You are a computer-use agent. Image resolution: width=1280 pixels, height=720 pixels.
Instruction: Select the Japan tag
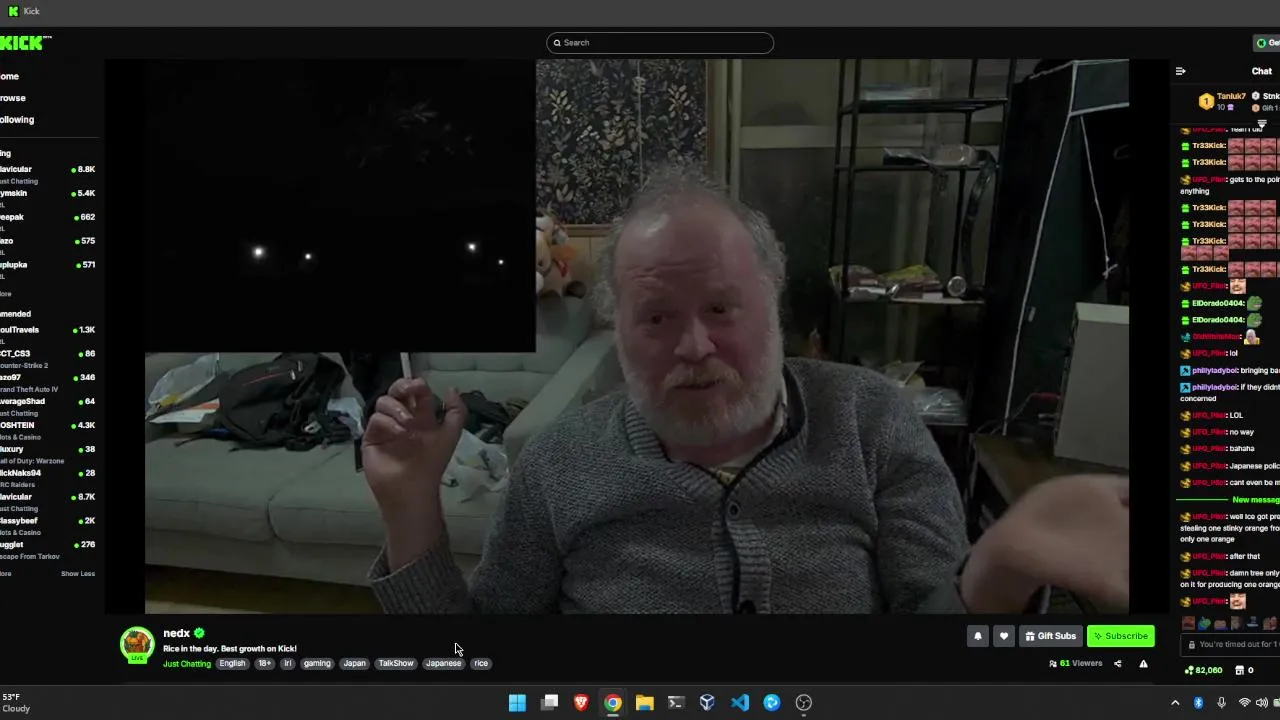pyautogui.click(x=355, y=664)
